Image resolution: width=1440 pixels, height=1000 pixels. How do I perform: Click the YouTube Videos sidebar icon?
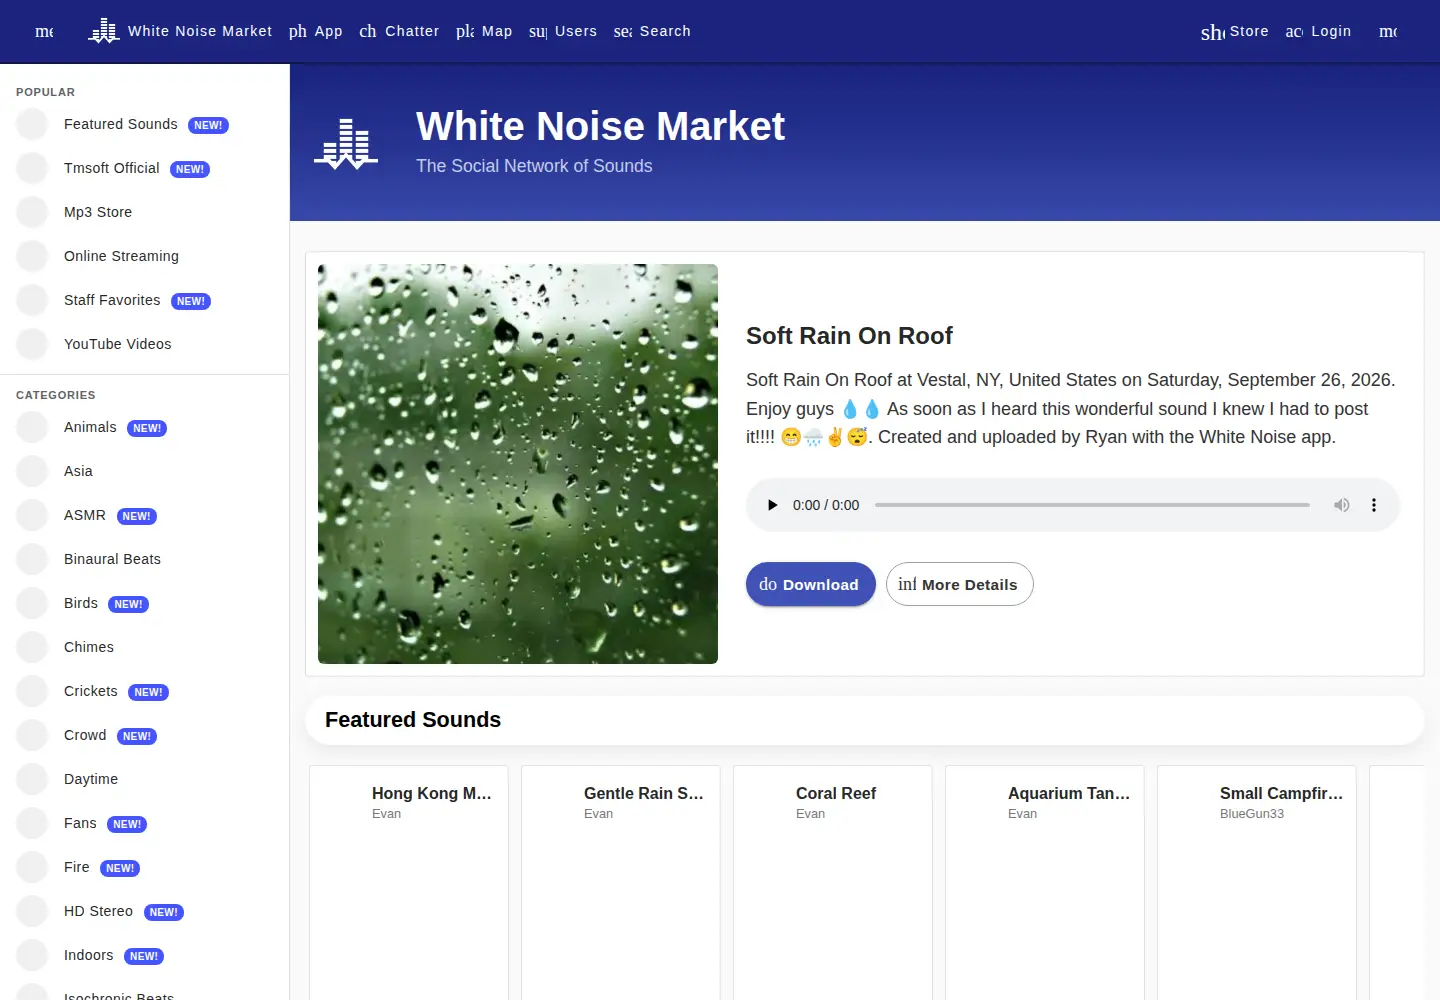point(32,344)
